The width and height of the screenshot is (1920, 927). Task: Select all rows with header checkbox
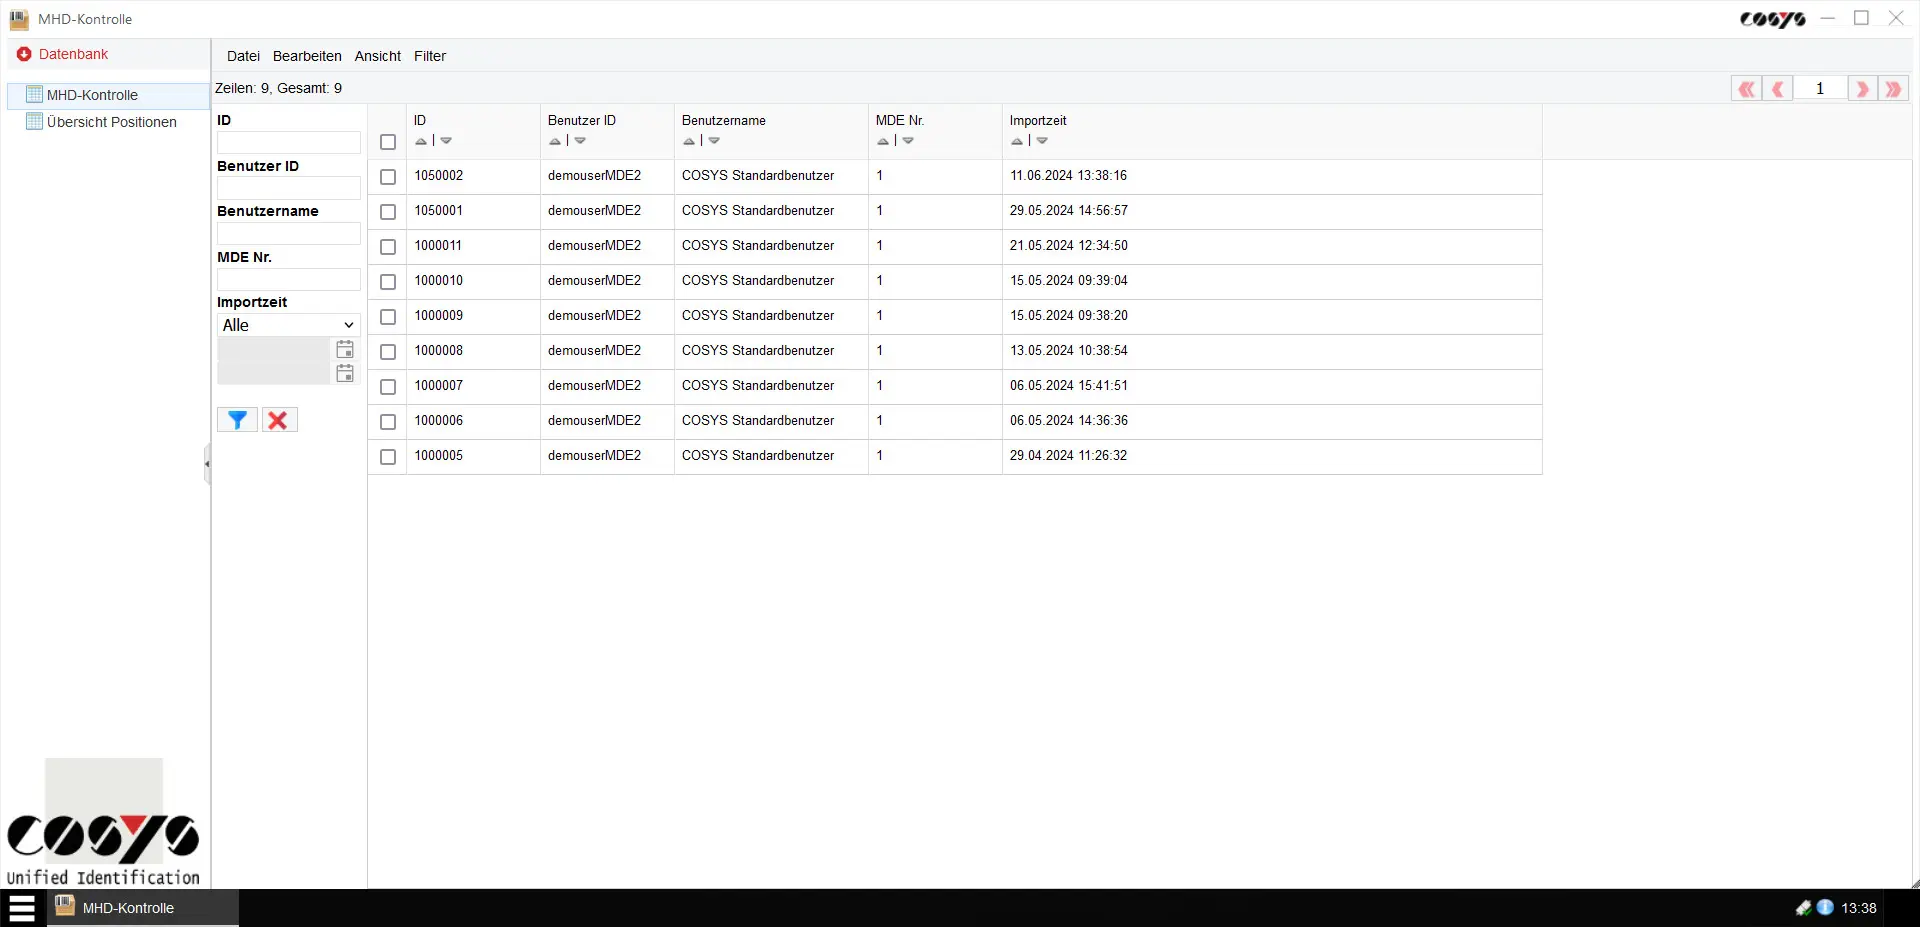[x=388, y=142]
